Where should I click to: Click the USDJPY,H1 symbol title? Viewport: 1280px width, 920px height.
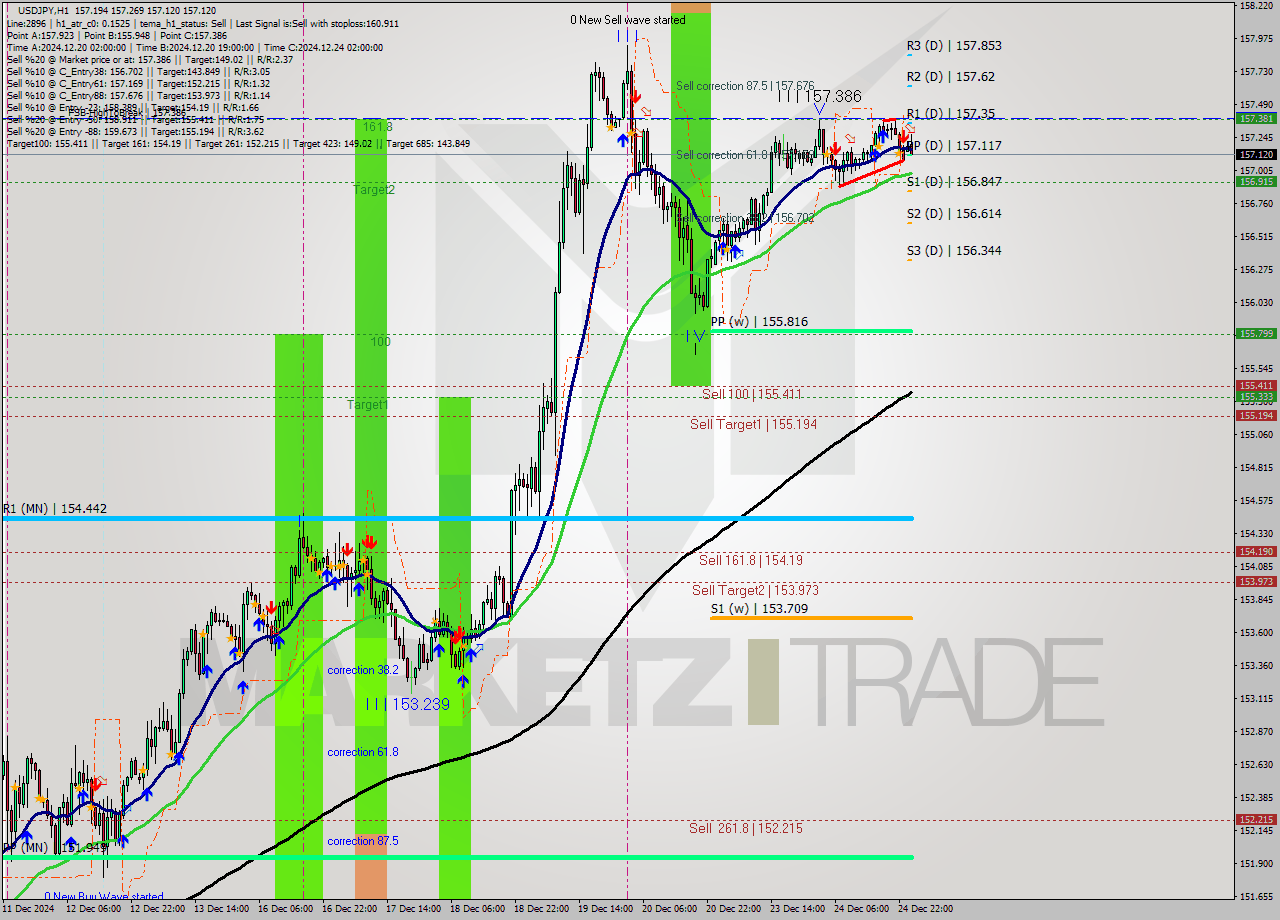coord(44,10)
